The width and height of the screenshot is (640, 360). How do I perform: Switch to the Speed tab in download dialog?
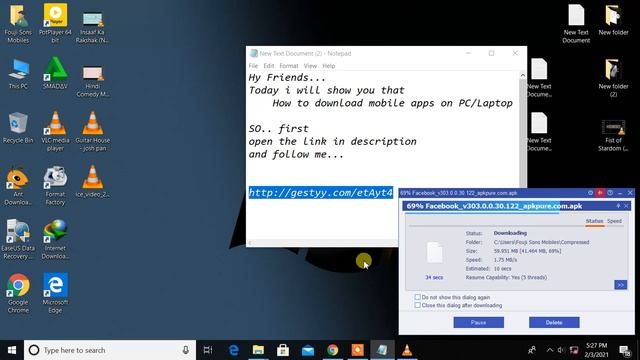614,221
